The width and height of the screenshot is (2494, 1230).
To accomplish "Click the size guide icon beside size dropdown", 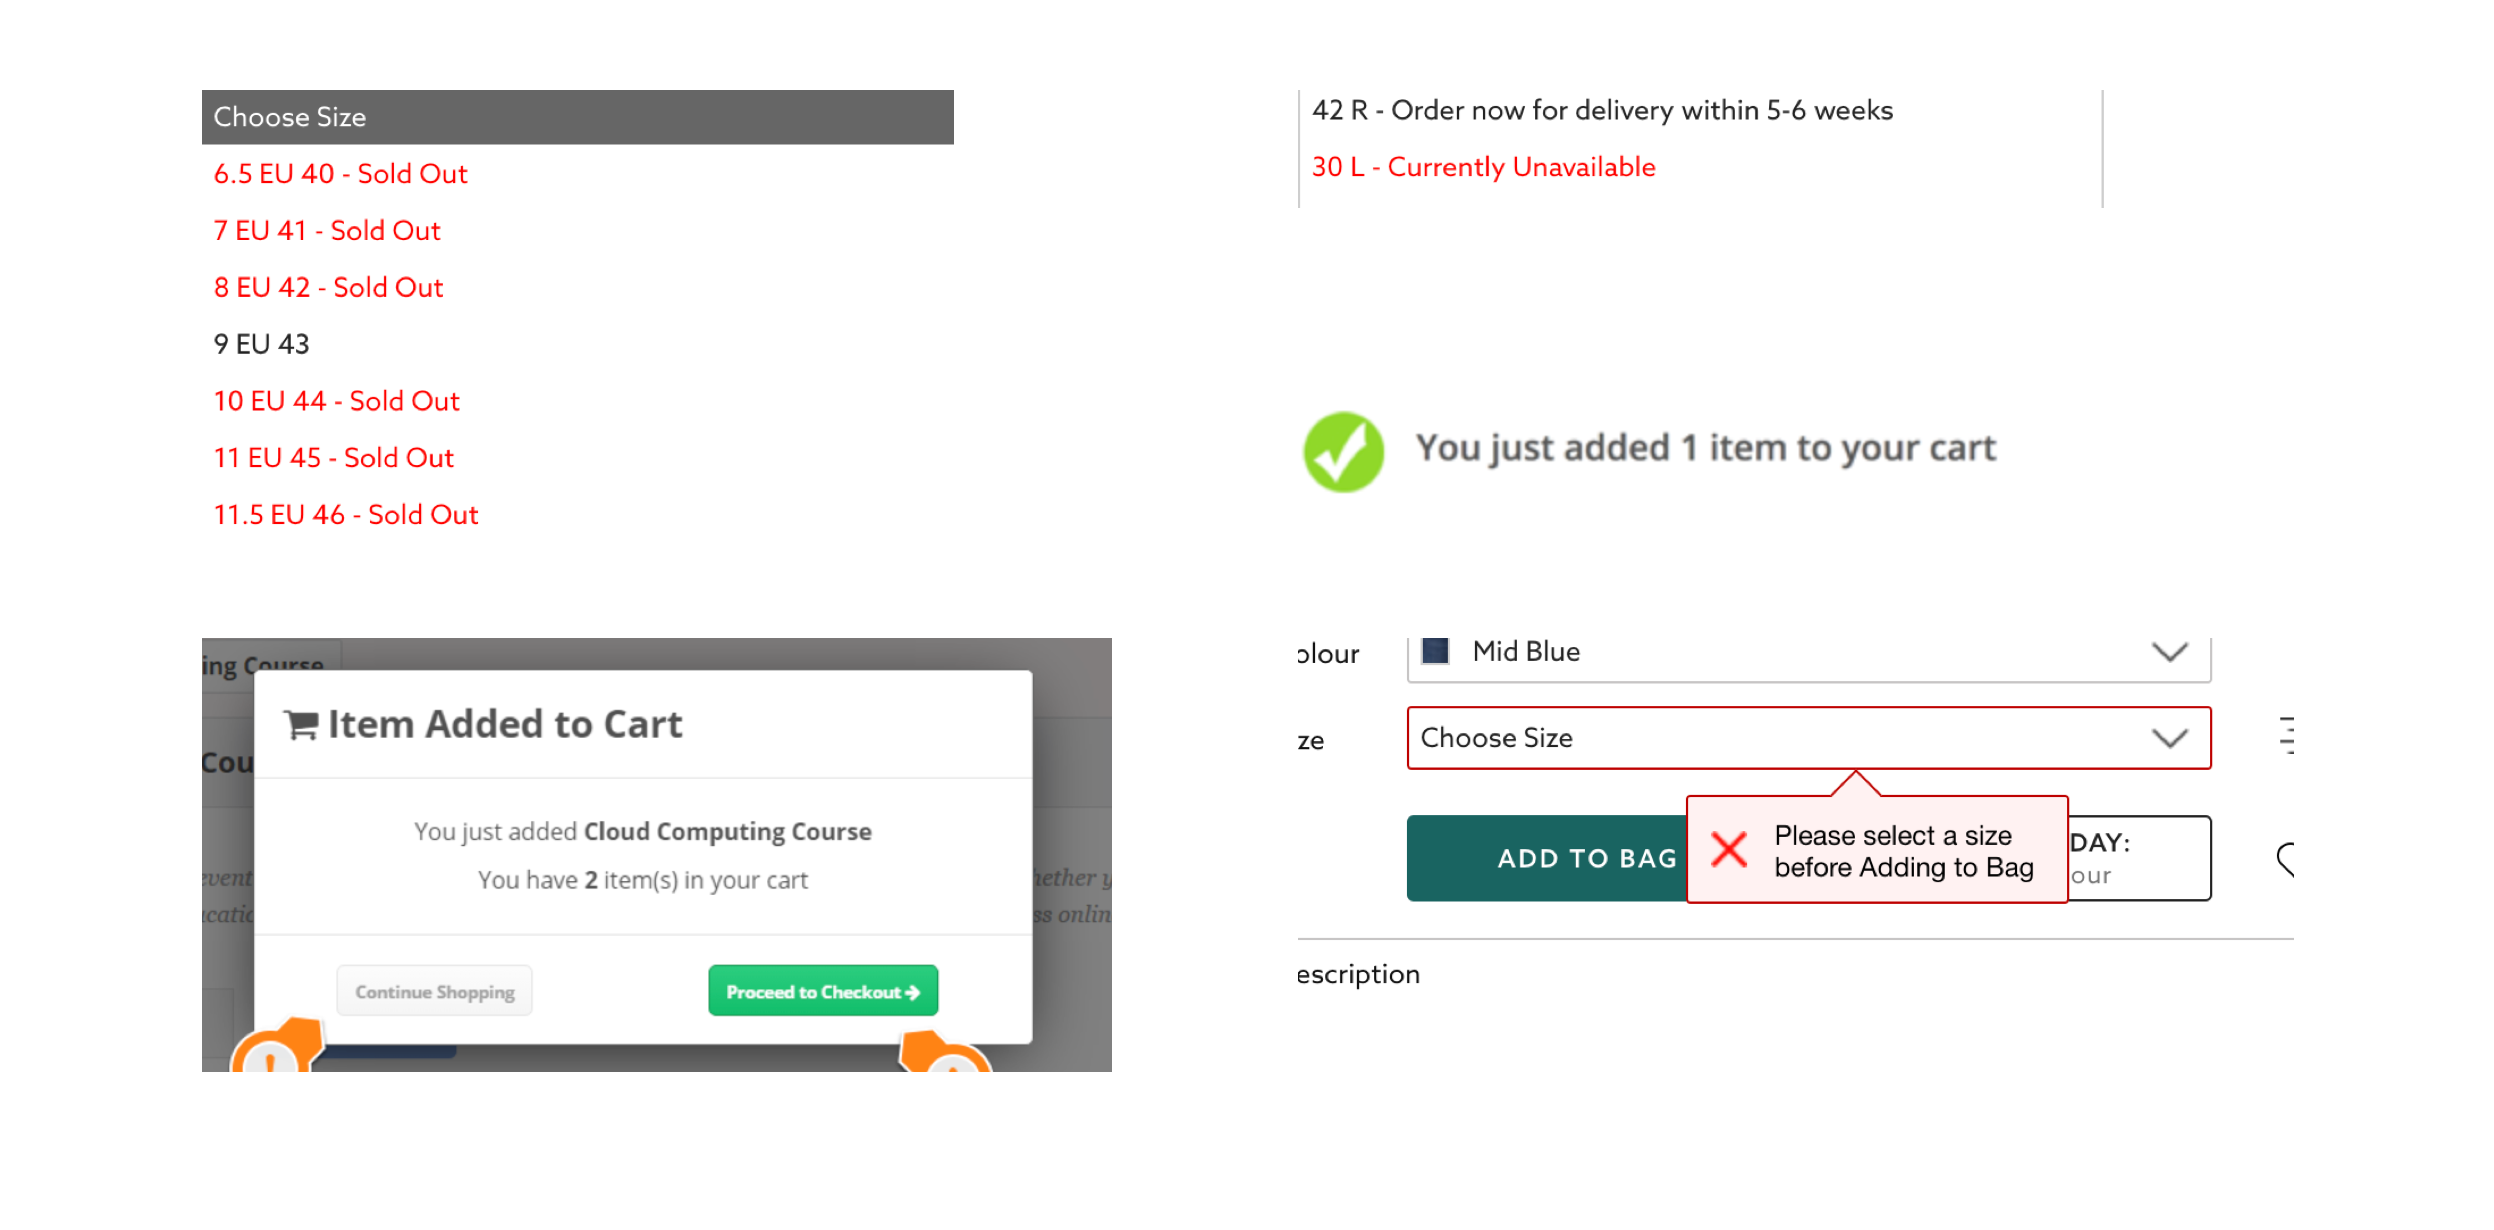I will [2286, 735].
